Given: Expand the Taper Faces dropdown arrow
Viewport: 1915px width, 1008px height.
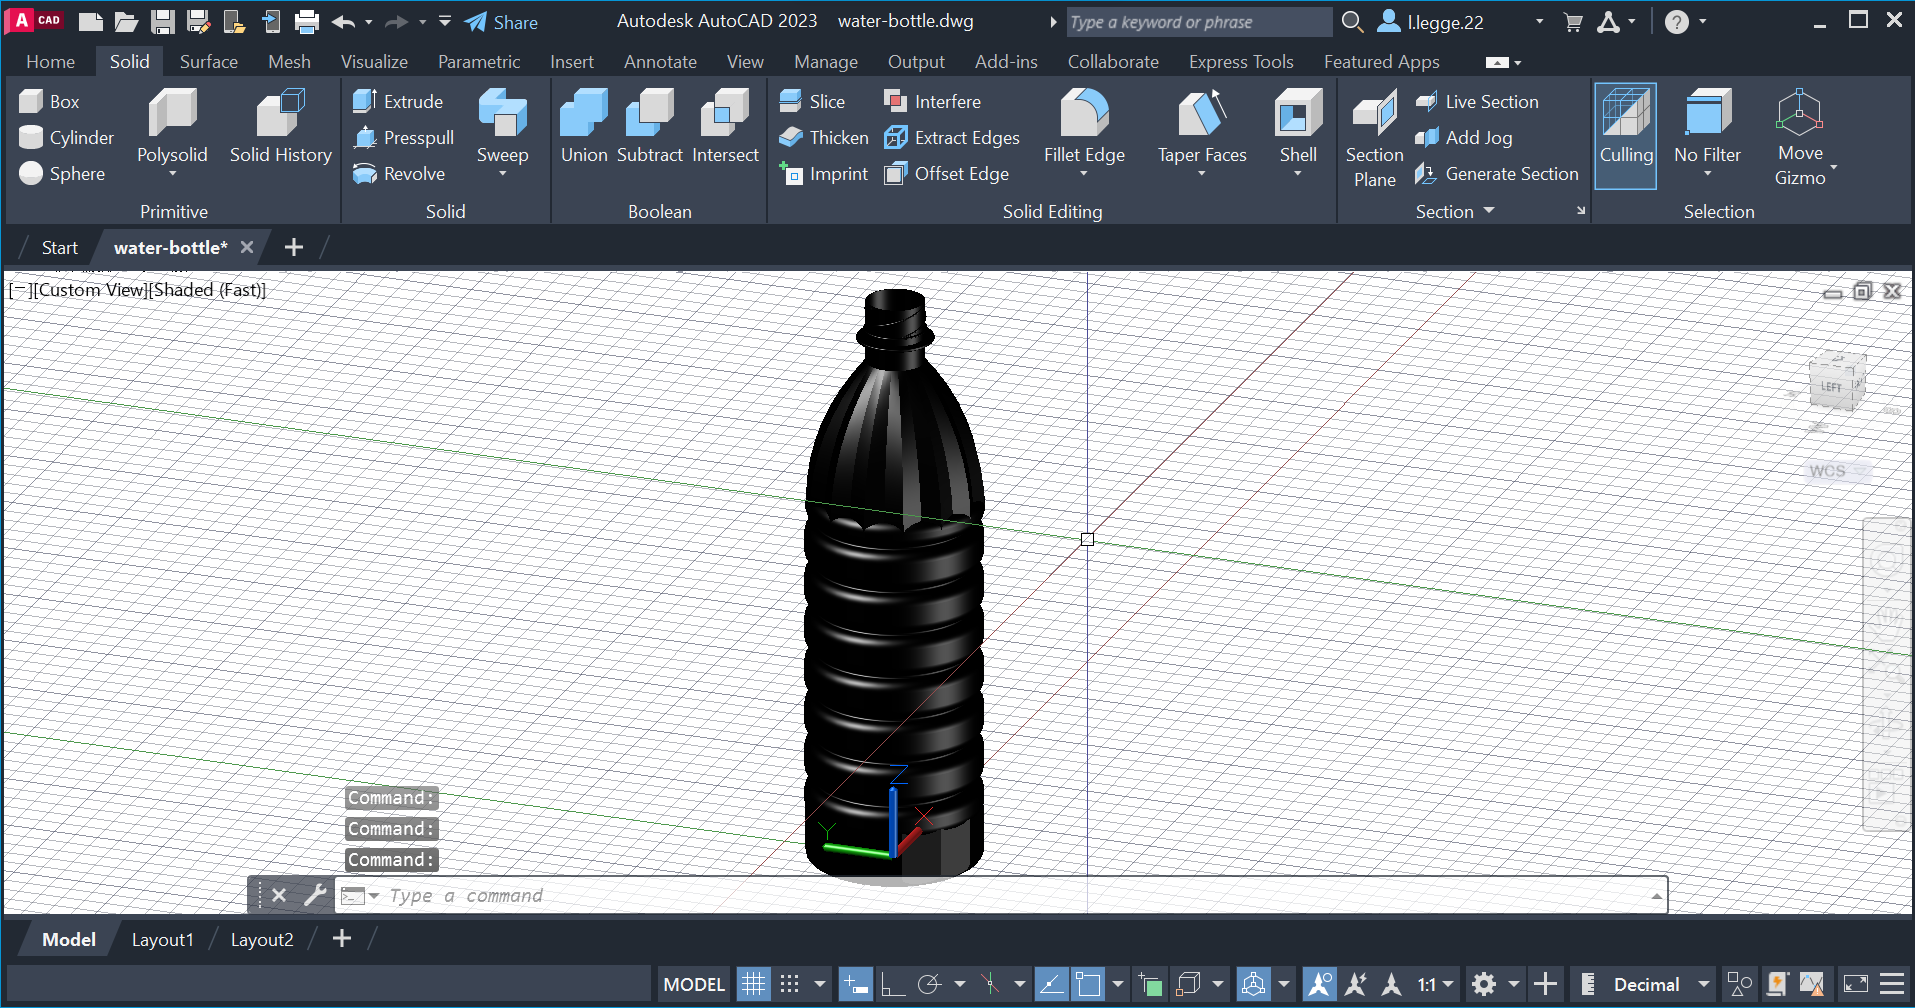Looking at the screenshot, I should (1202, 174).
